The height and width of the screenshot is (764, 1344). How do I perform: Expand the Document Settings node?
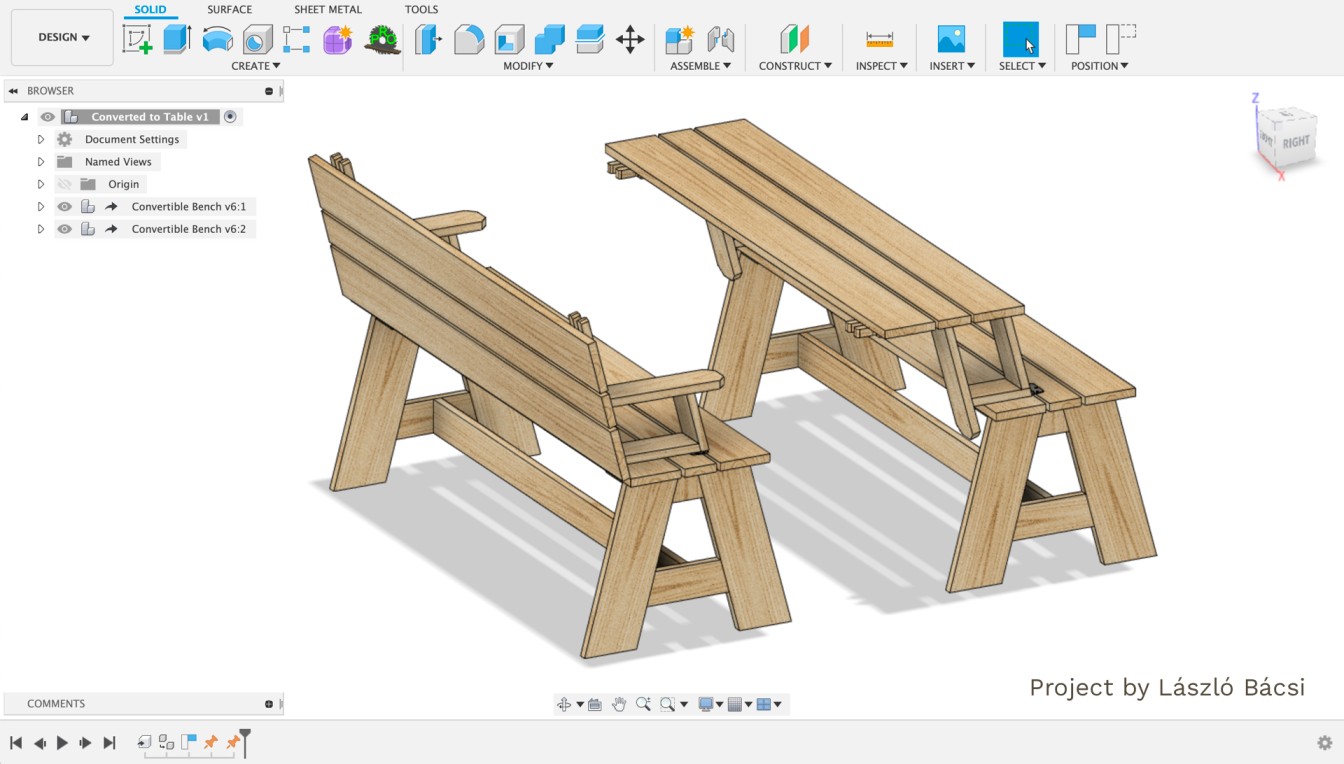click(x=41, y=140)
